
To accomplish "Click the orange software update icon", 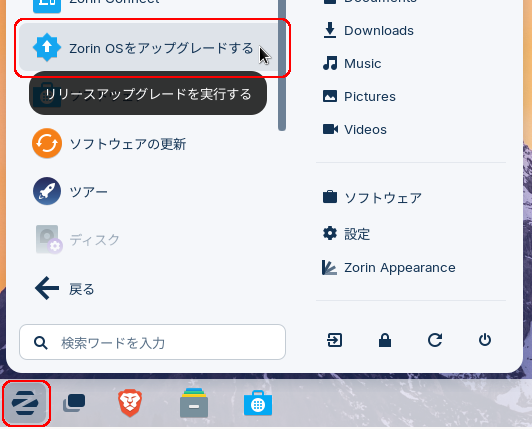I will (47, 143).
